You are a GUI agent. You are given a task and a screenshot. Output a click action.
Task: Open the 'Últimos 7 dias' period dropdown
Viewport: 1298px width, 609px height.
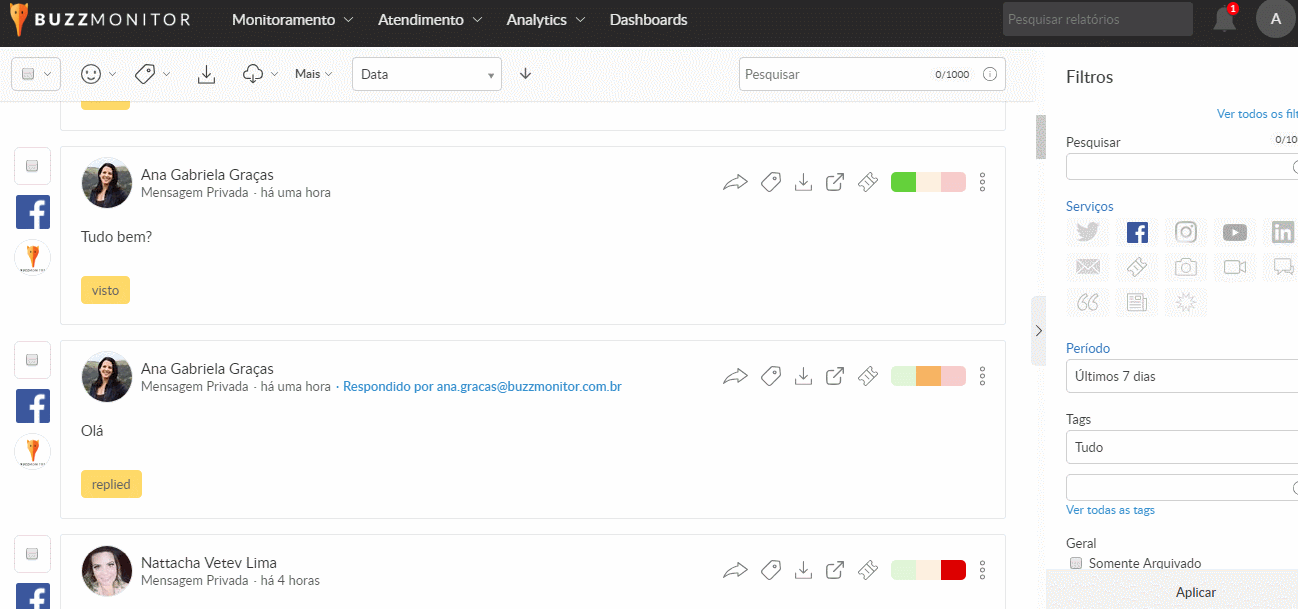click(1182, 377)
